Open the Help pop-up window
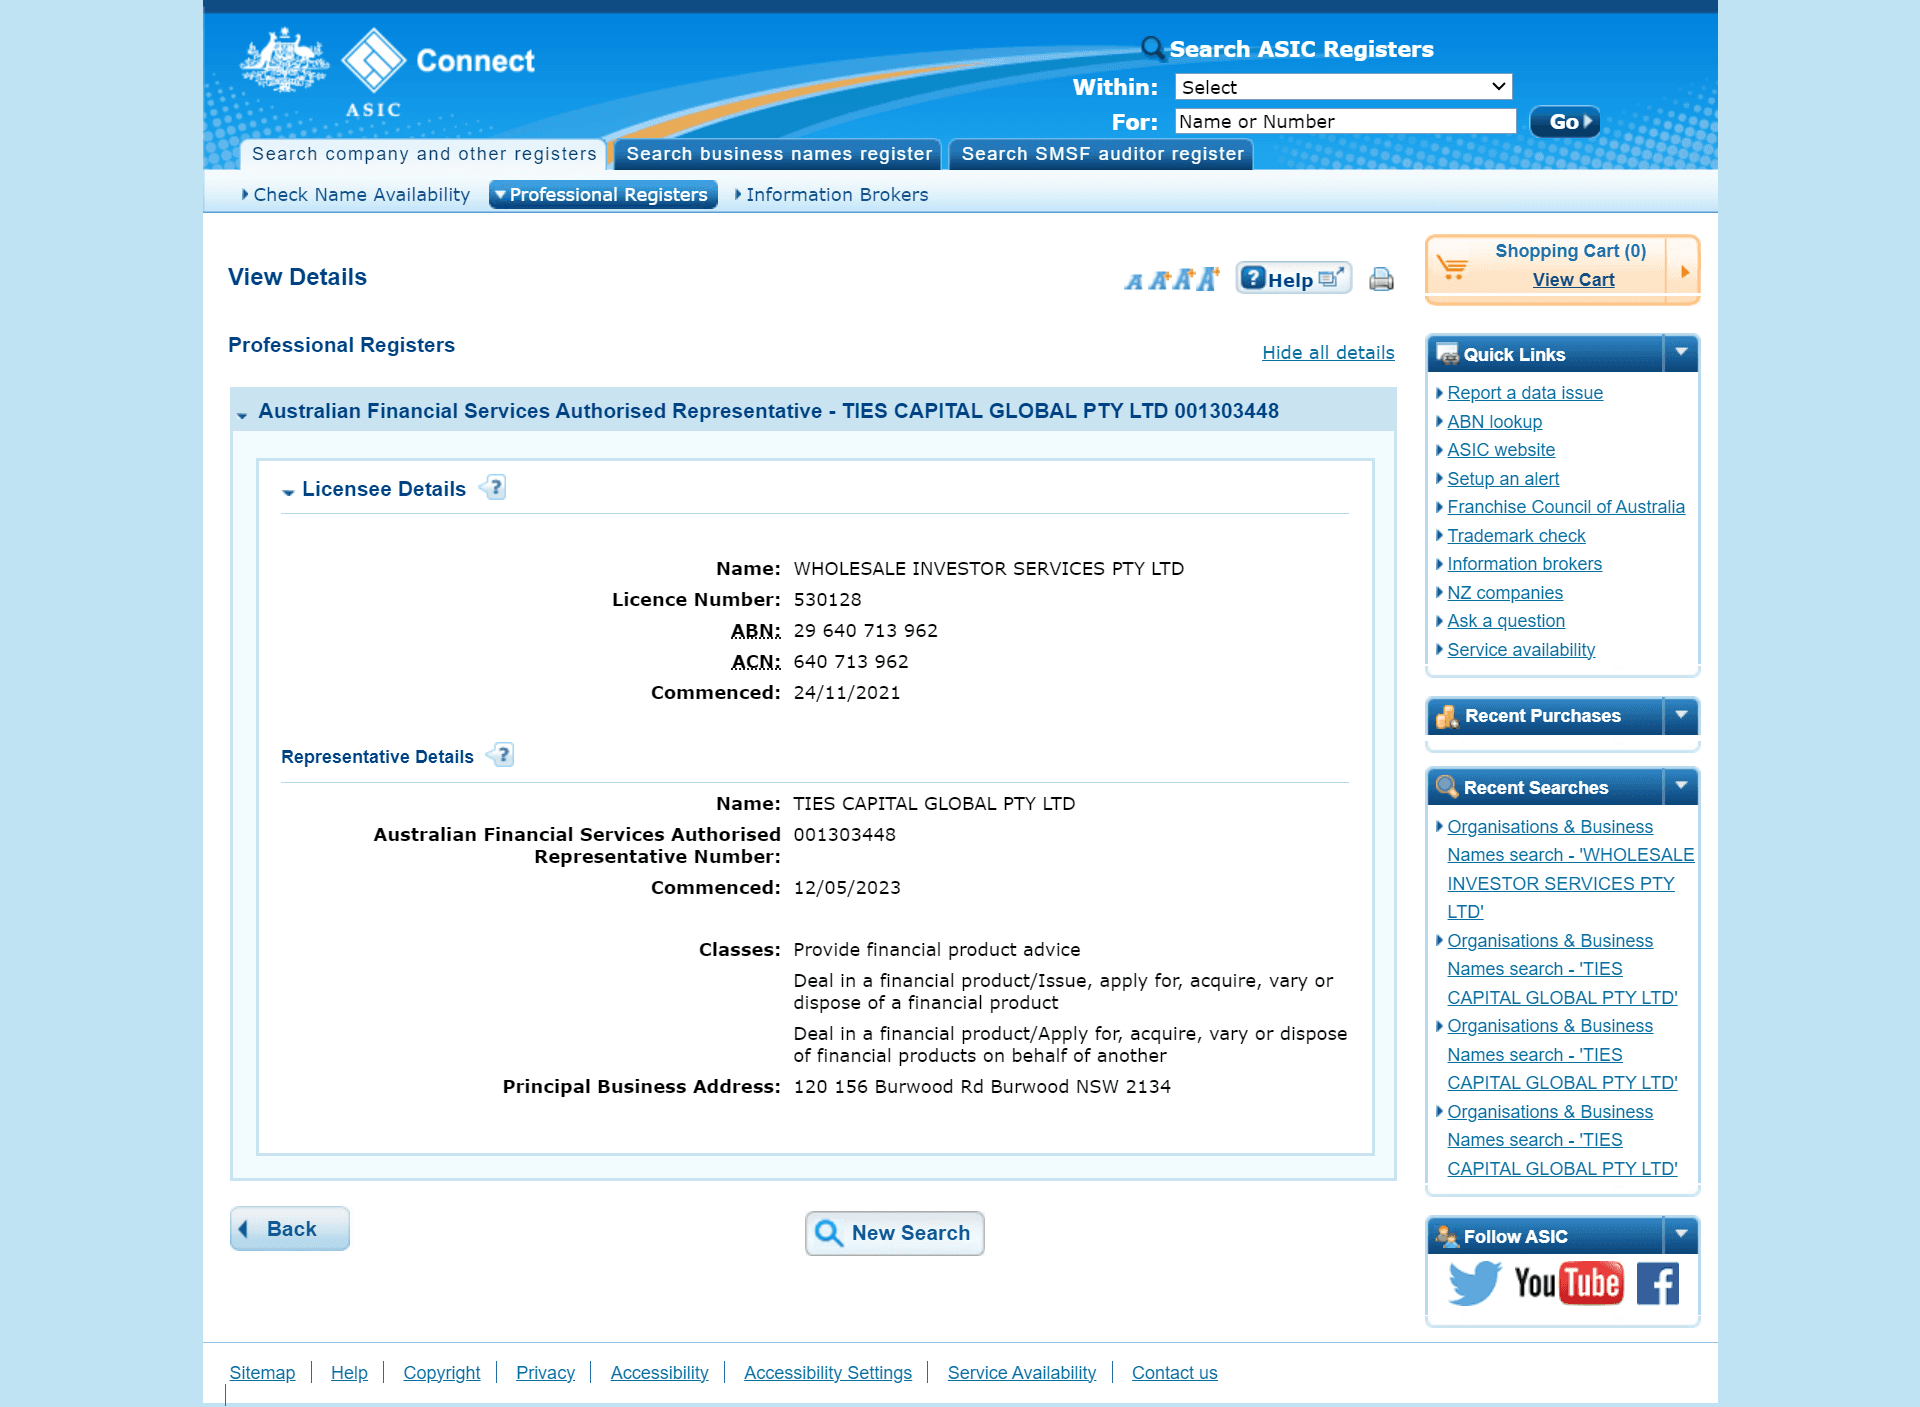1920x1407 pixels. (1294, 279)
